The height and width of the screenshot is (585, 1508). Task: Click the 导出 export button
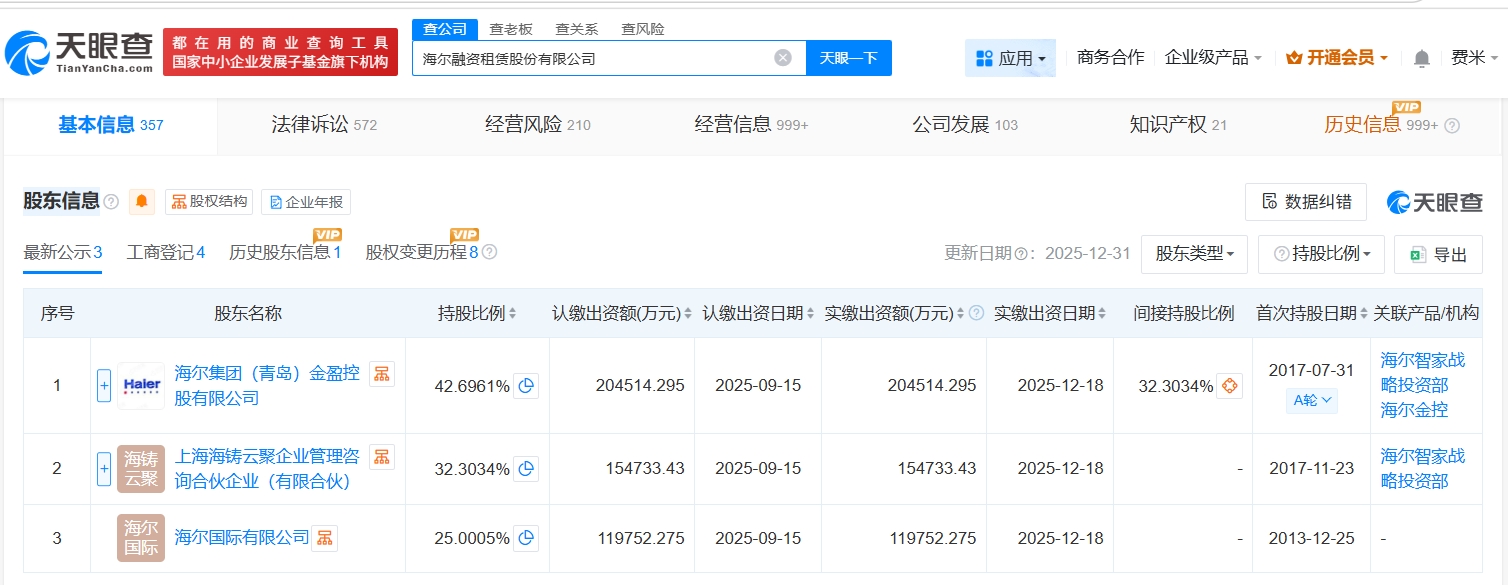pos(1438,254)
